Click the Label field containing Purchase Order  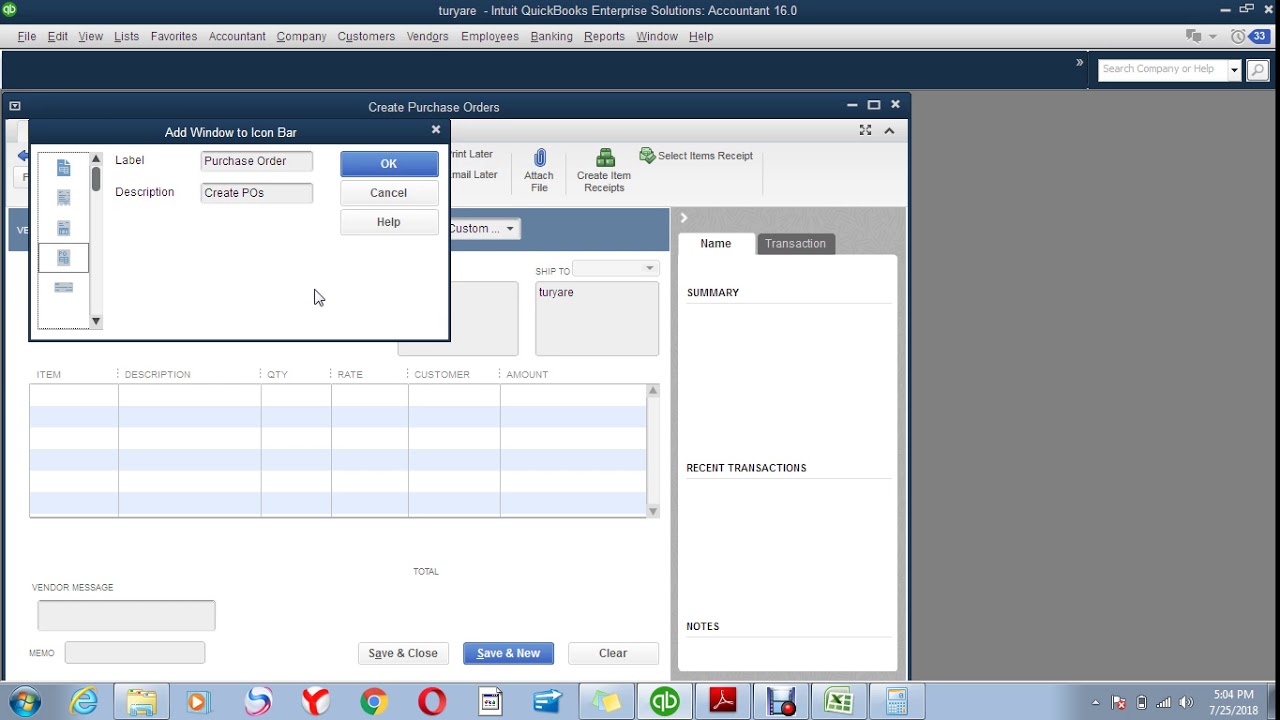tap(257, 161)
